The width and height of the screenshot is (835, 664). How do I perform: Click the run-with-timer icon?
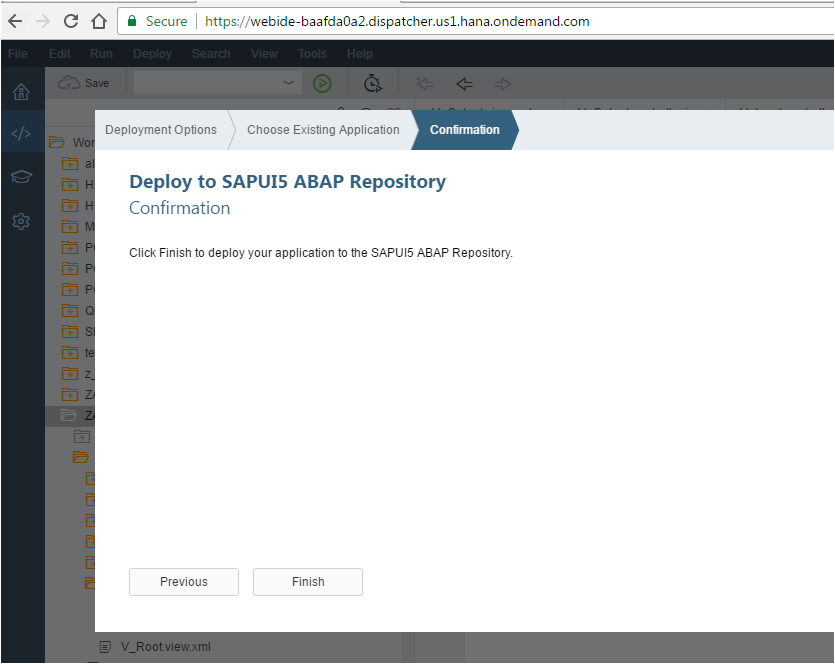point(372,84)
